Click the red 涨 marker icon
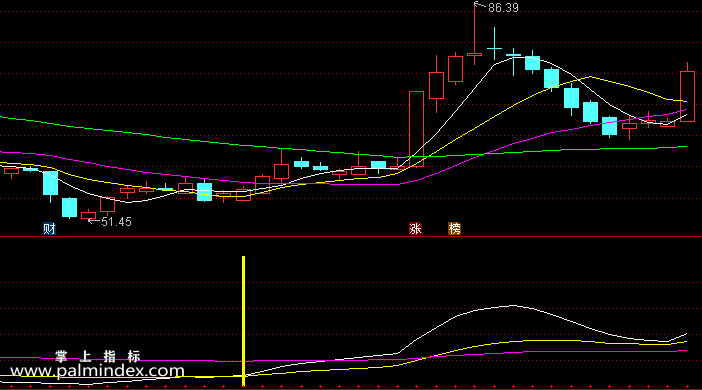 415,229
